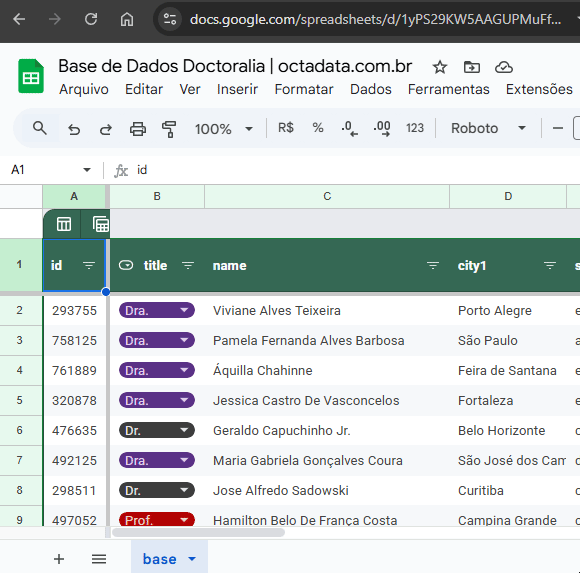Format as currency R$
The height and width of the screenshot is (573, 580).
tap(286, 128)
